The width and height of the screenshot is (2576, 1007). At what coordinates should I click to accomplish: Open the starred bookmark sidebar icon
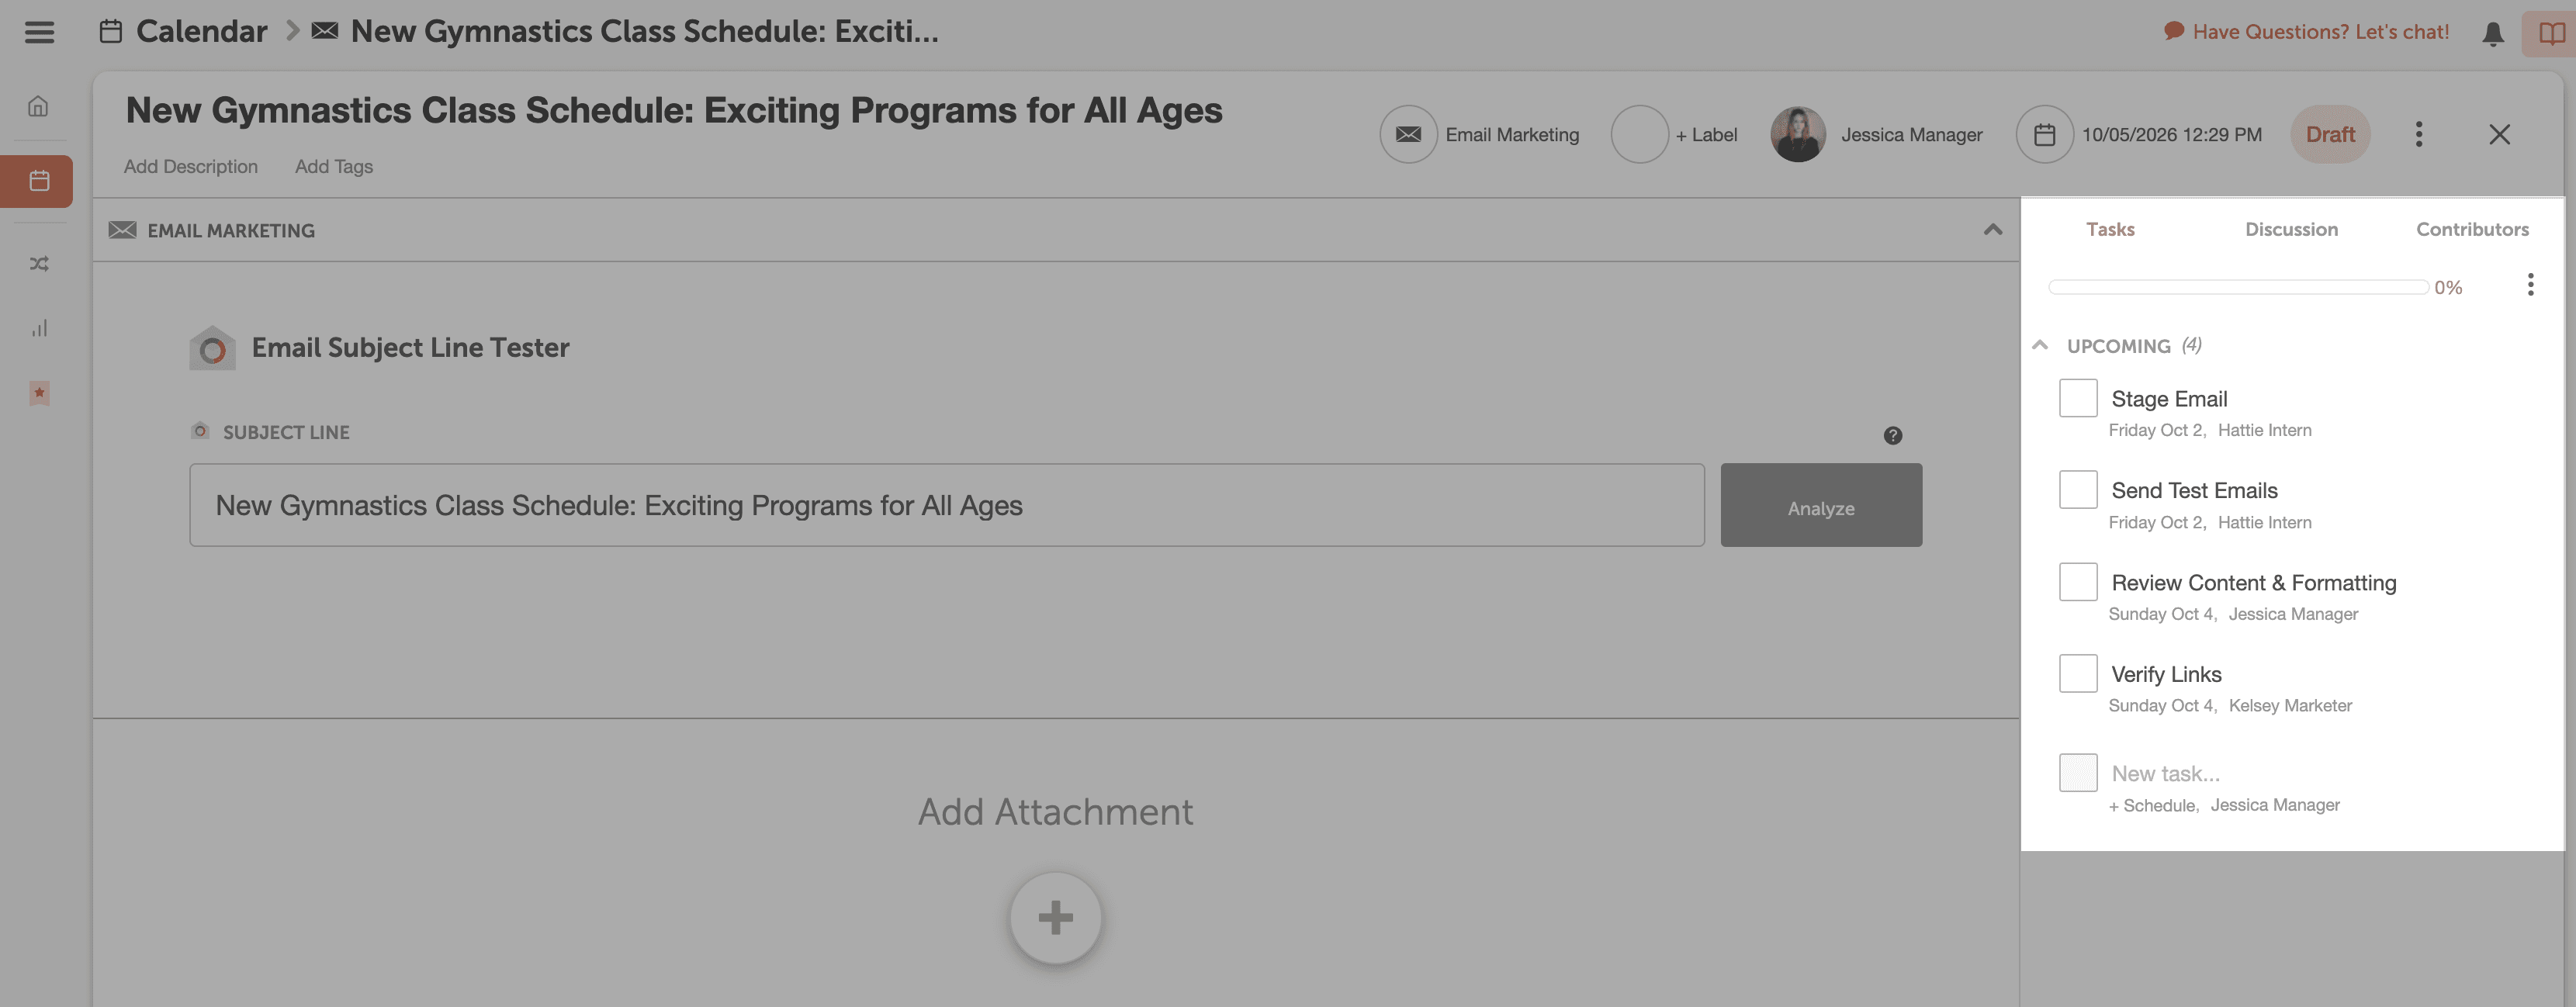tap(39, 393)
